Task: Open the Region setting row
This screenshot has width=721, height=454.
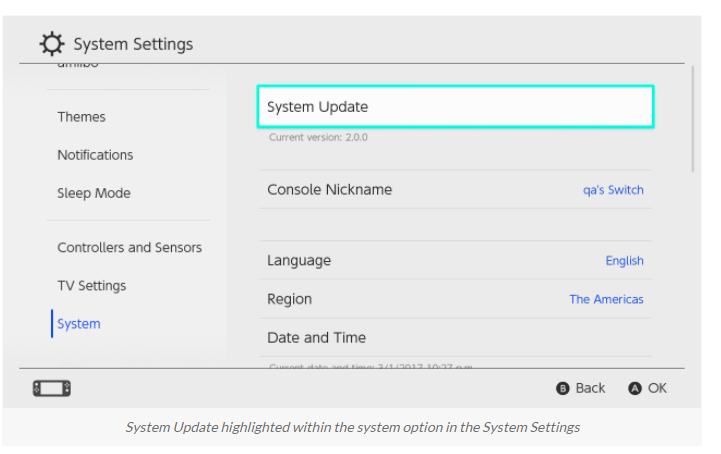Action: tap(455, 299)
